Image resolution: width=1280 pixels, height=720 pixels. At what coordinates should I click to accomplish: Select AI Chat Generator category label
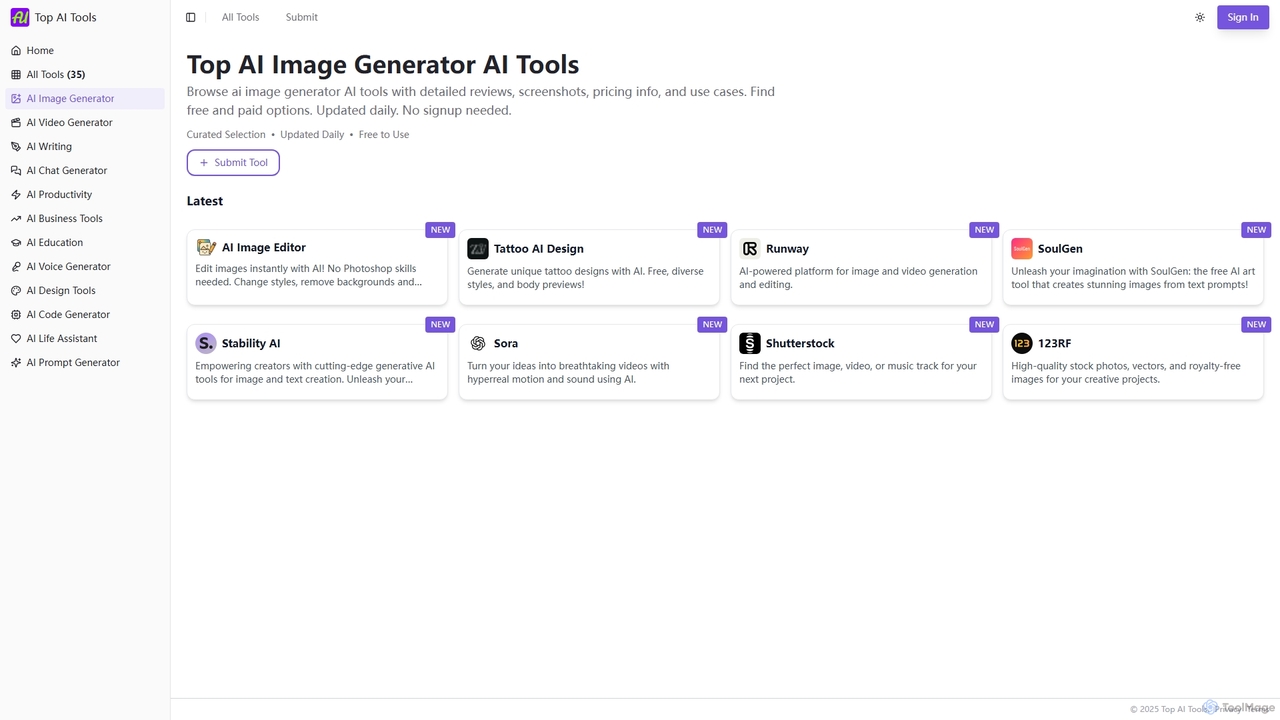point(67,170)
